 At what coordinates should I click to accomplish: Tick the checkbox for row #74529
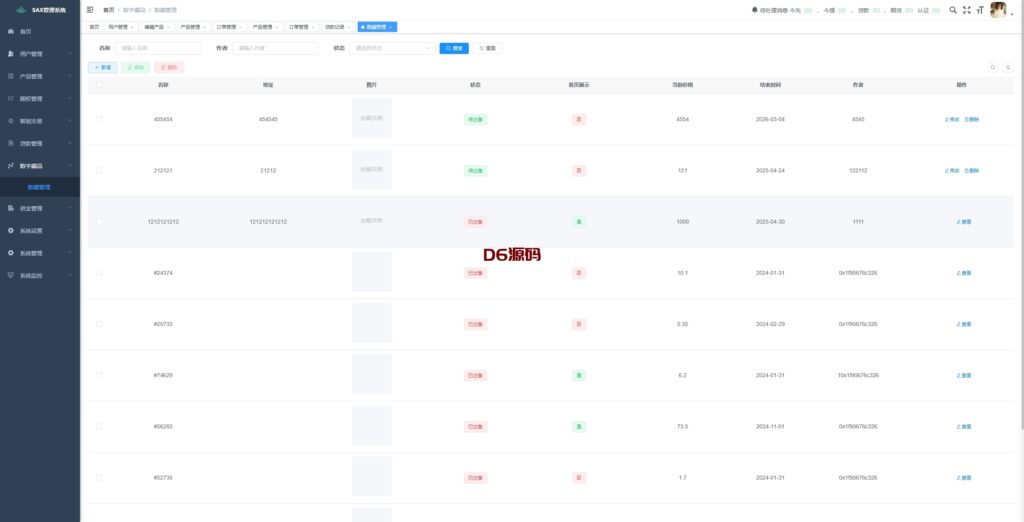[x=99, y=375]
